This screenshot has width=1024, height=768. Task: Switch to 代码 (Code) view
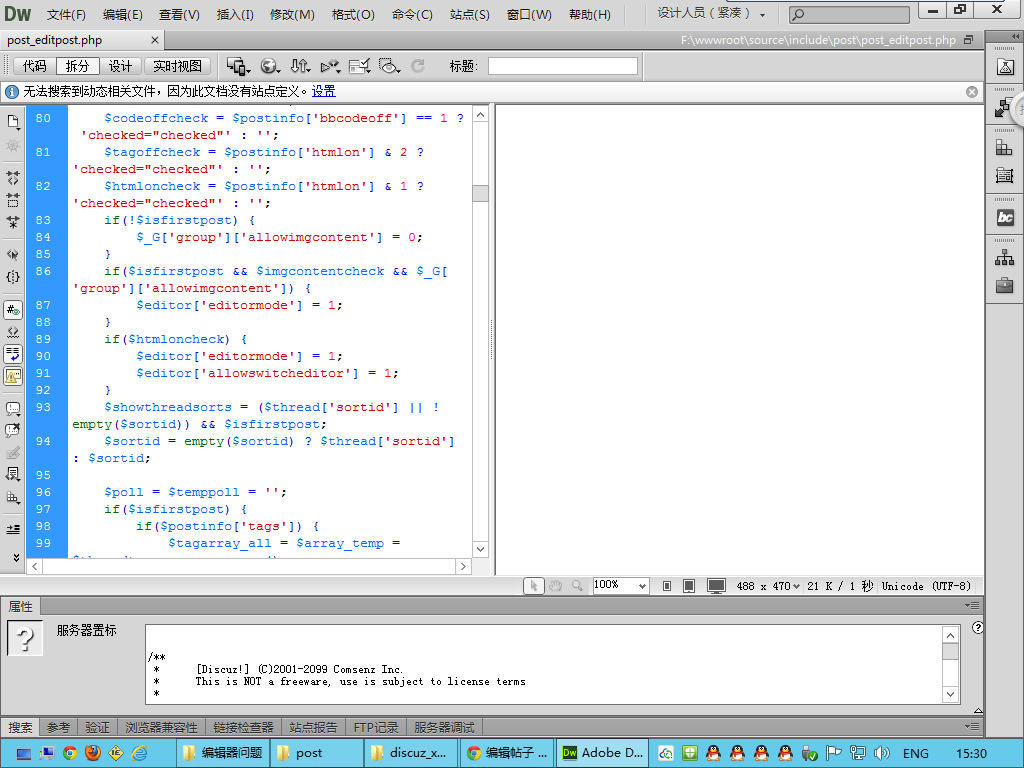click(35, 66)
